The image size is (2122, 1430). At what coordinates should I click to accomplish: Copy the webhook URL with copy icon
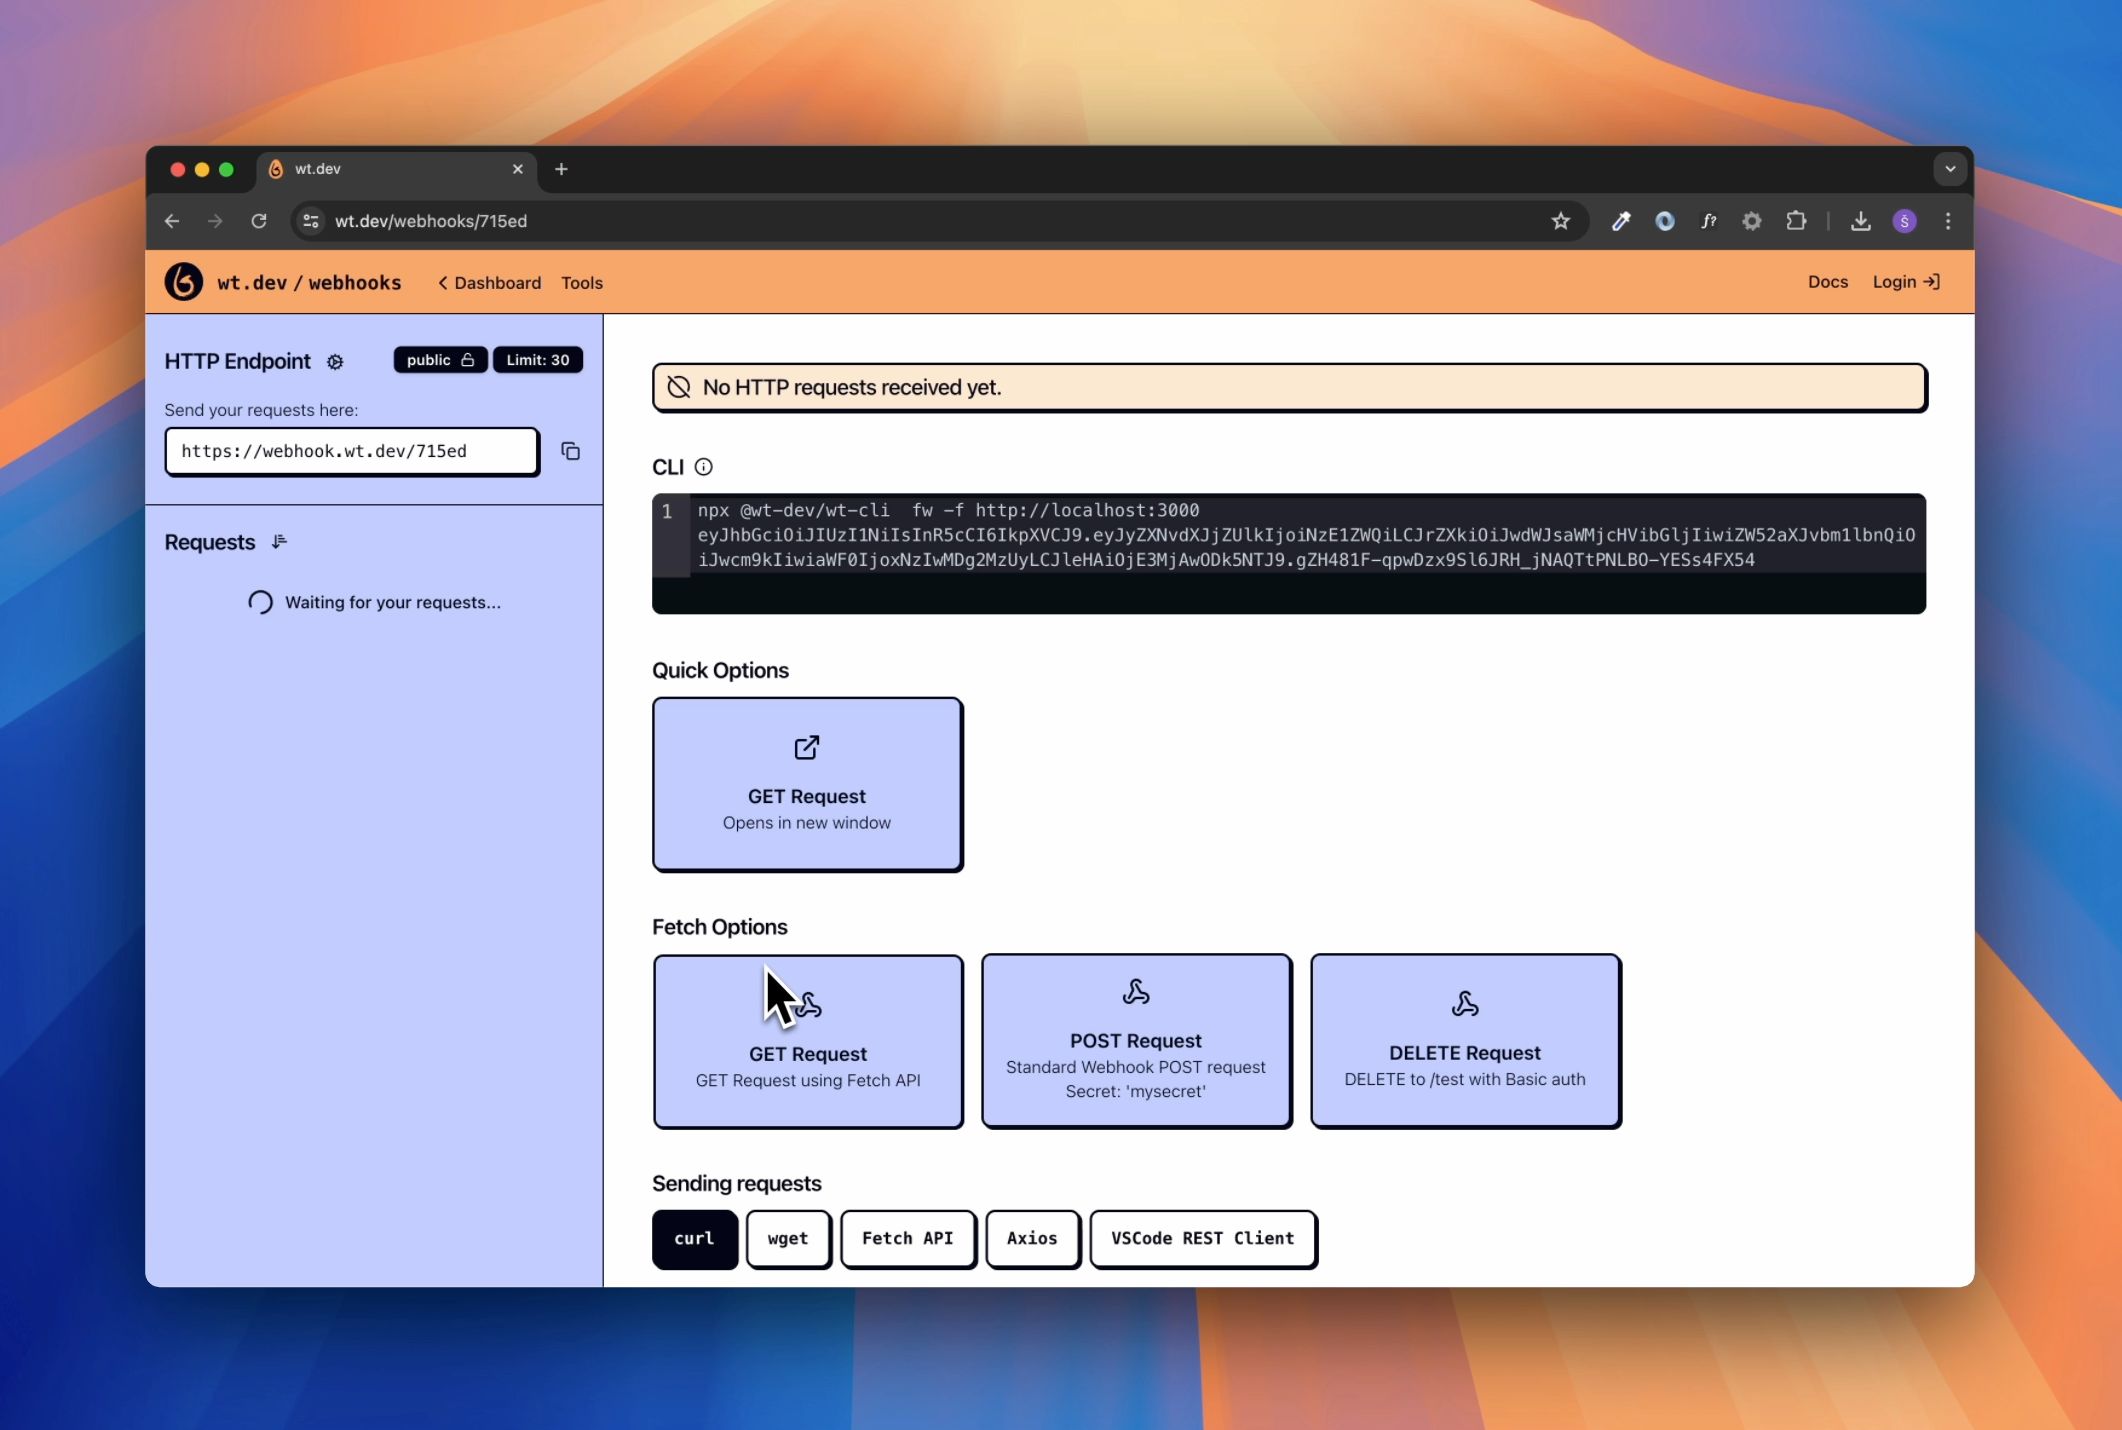click(570, 451)
